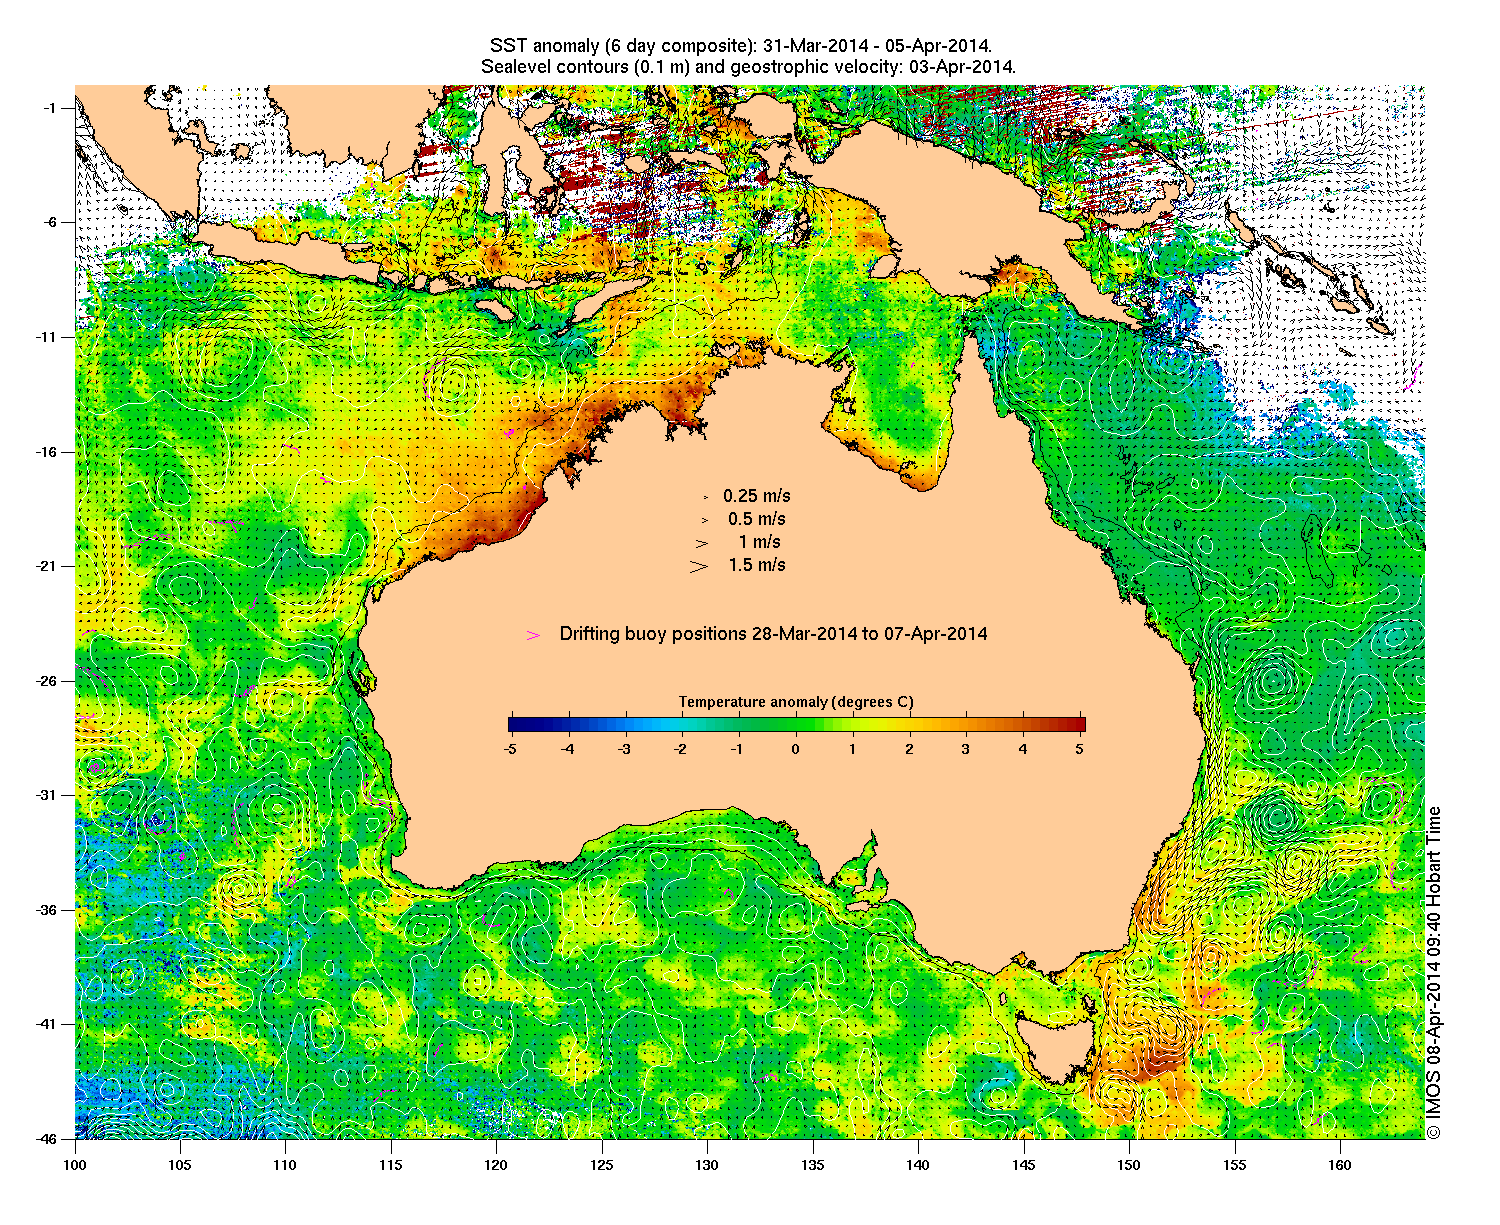Click the longitude axis label '120'
This screenshot has width=1500, height=1225.
[x=496, y=1165]
